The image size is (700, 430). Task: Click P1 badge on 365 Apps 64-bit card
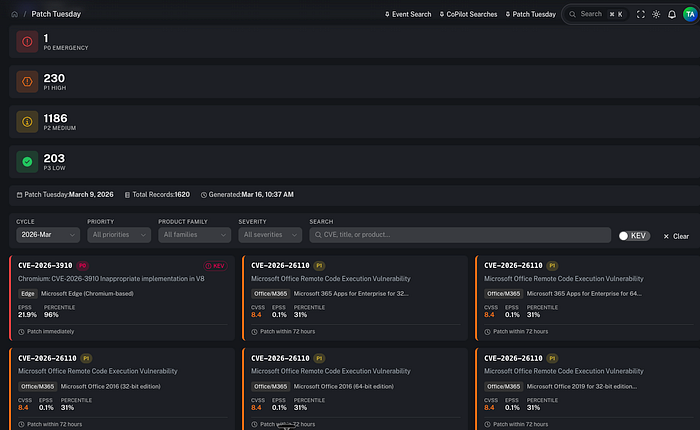point(552,266)
